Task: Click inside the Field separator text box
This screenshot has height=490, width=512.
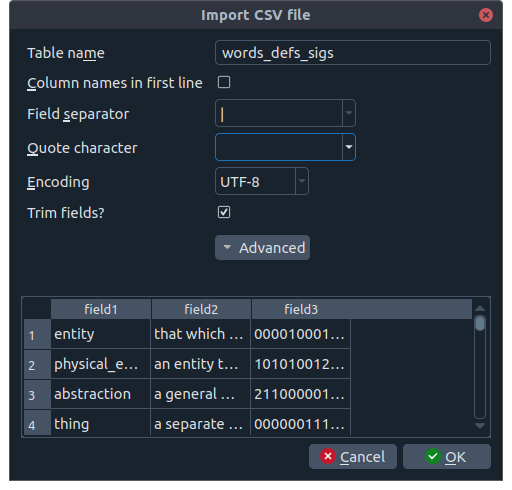Action: (x=279, y=113)
